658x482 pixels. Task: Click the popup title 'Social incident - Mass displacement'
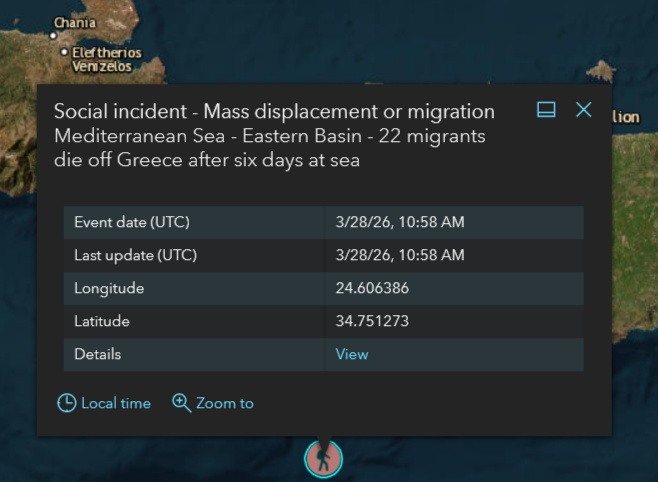pos(274,112)
